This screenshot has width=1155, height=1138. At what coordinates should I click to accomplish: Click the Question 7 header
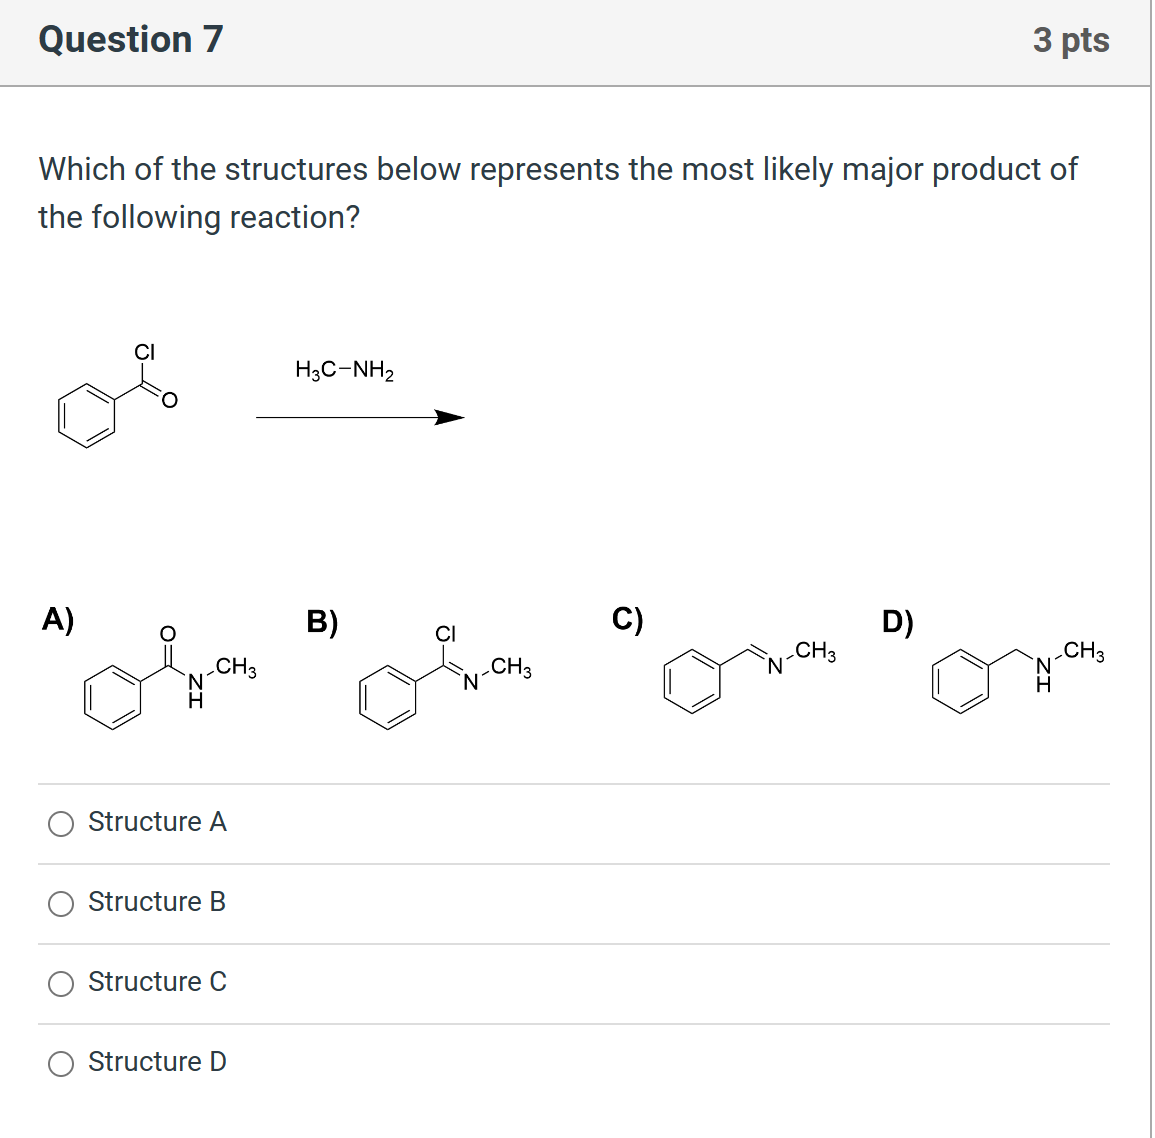129,40
